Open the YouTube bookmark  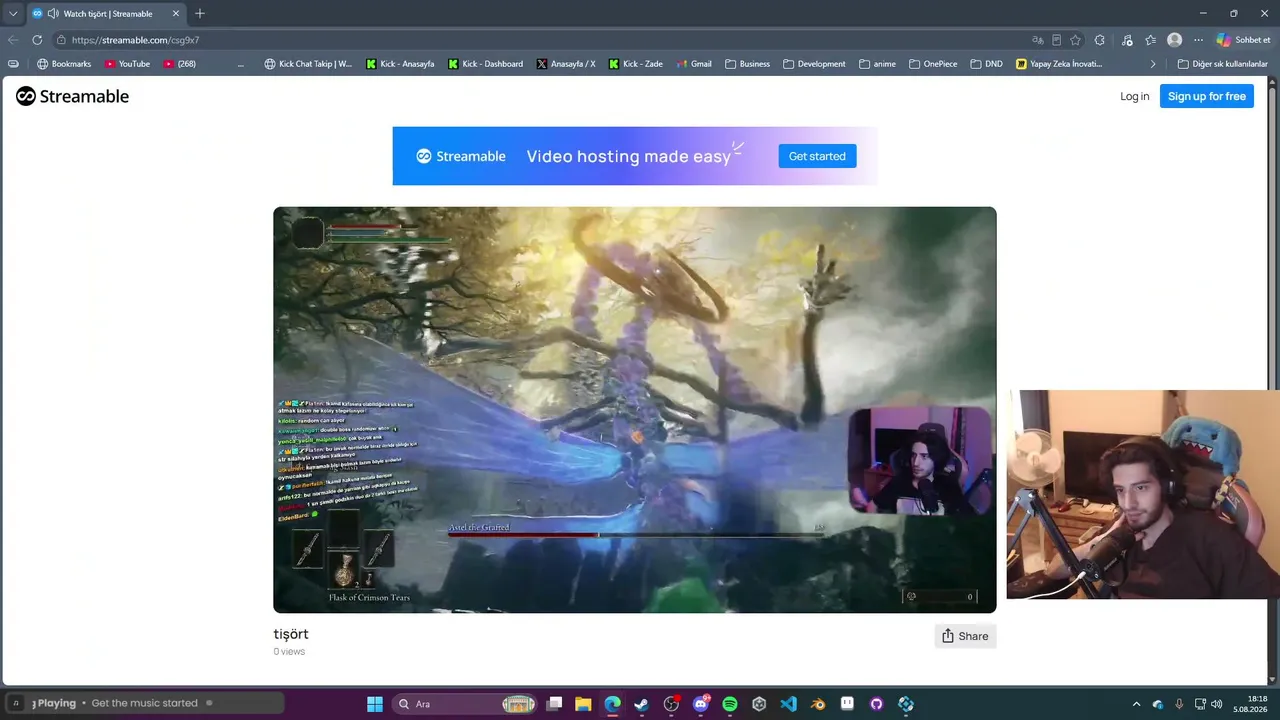pyautogui.click(x=127, y=64)
